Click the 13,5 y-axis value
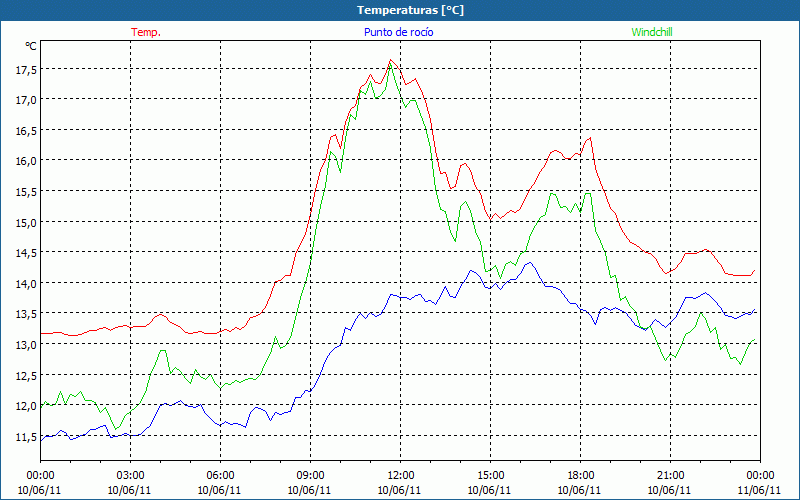800x500 pixels. coord(26,314)
